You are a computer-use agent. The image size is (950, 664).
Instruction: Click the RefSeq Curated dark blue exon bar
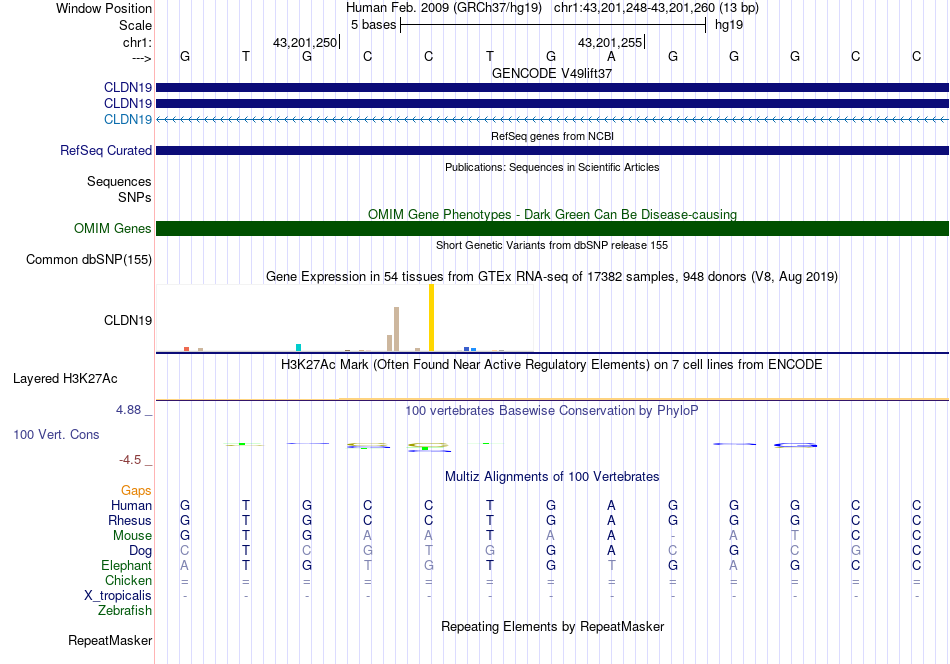pos(552,150)
